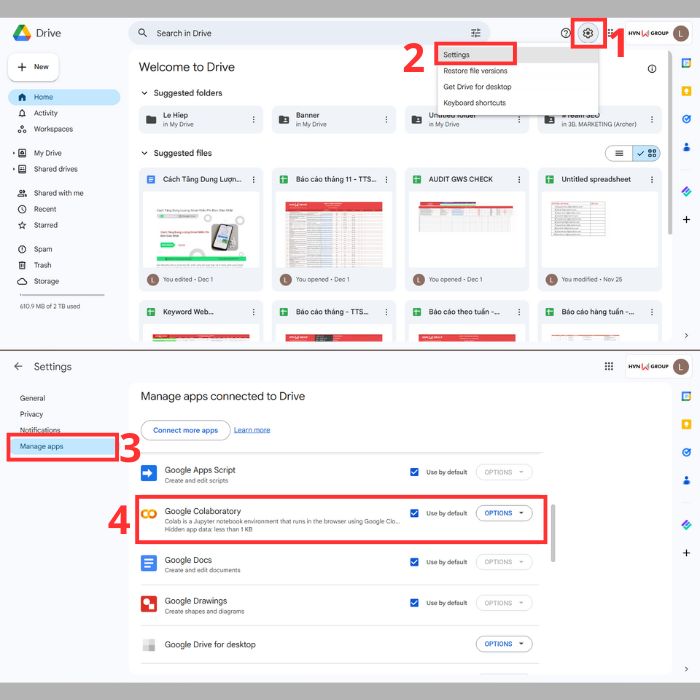Click Connect more apps button
The image size is (700, 700).
click(x=185, y=430)
